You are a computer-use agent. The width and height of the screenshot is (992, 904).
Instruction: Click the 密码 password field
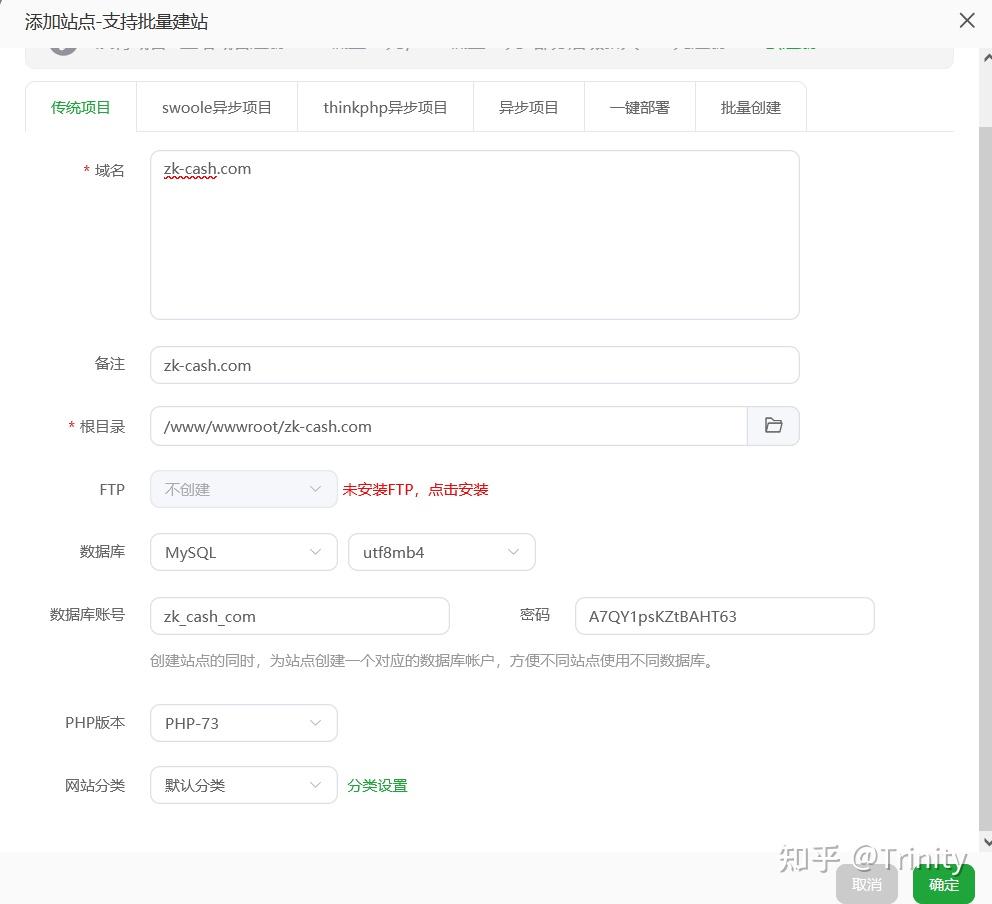pos(724,616)
